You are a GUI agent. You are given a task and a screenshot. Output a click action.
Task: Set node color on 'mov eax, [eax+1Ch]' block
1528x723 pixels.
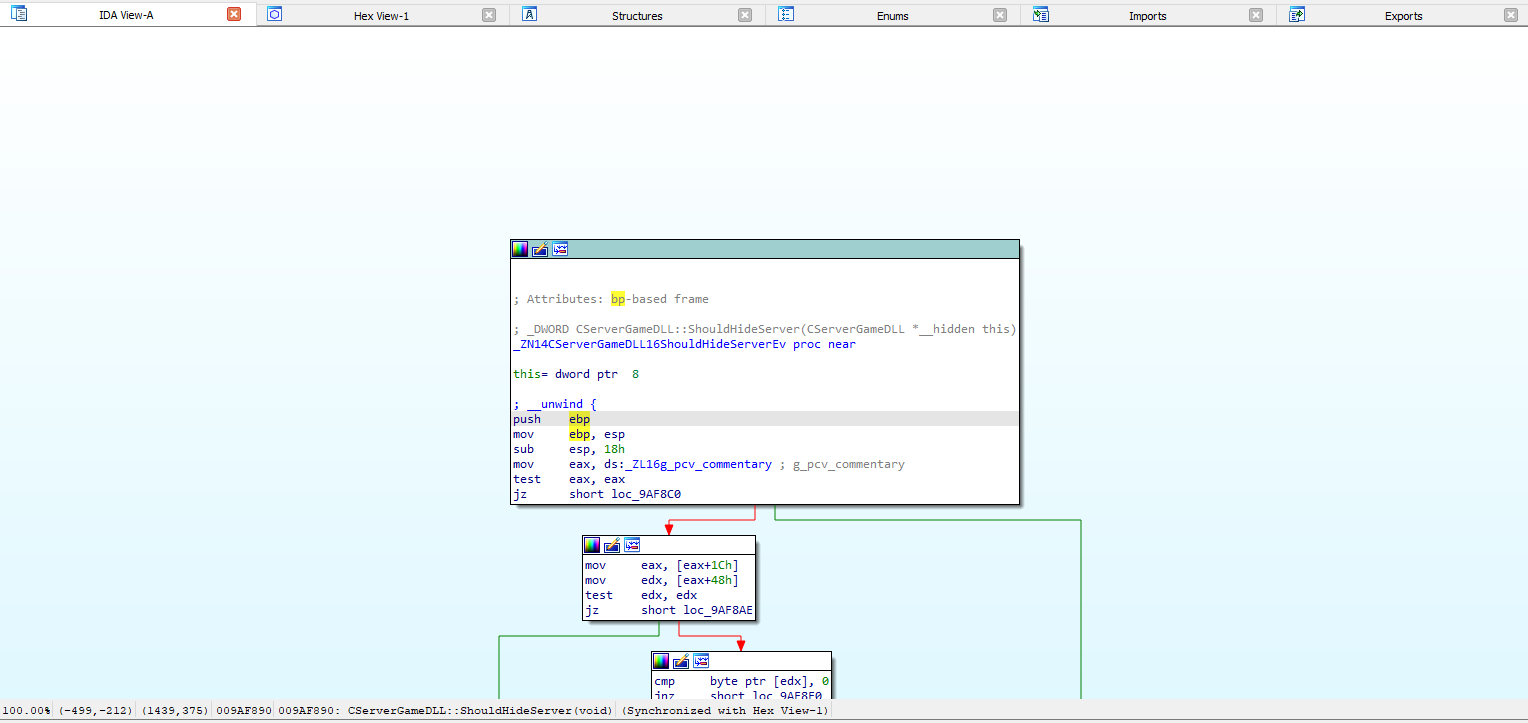pyautogui.click(x=592, y=545)
